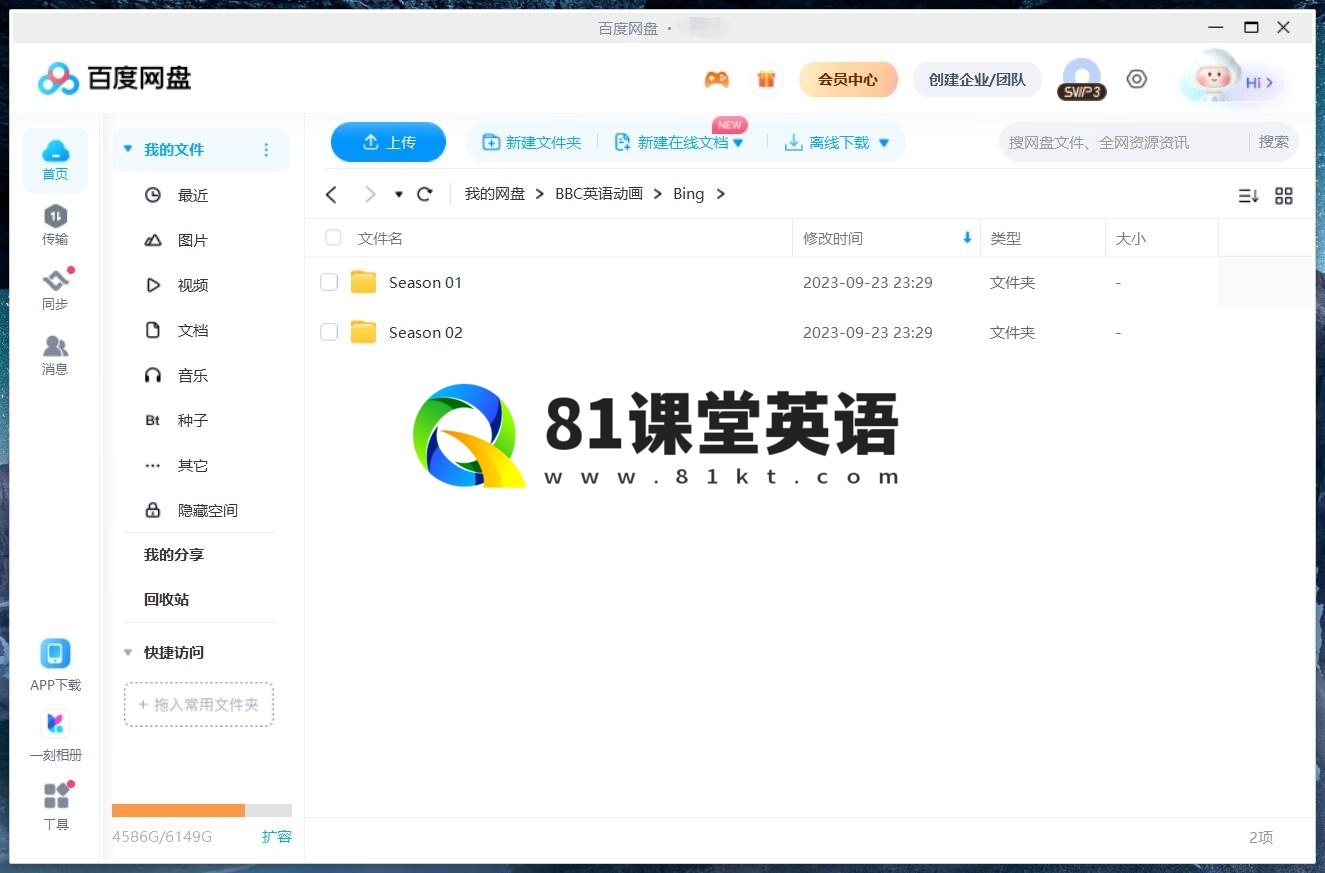This screenshot has height=873, width=1325.
Task: Expand the 快捷访问 section
Action: pyautogui.click(x=127, y=652)
